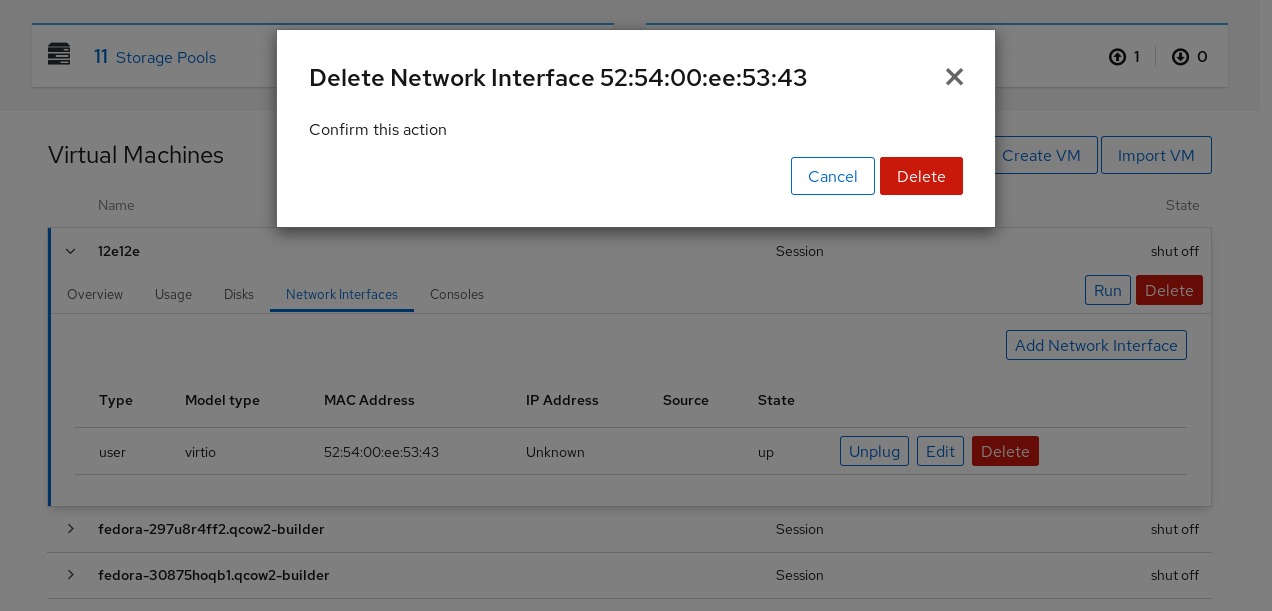Image resolution: width=1272 pixels, height=611 pixels.
Task: Collapse the 12e12e VM row
Action: tap(70, 251)
